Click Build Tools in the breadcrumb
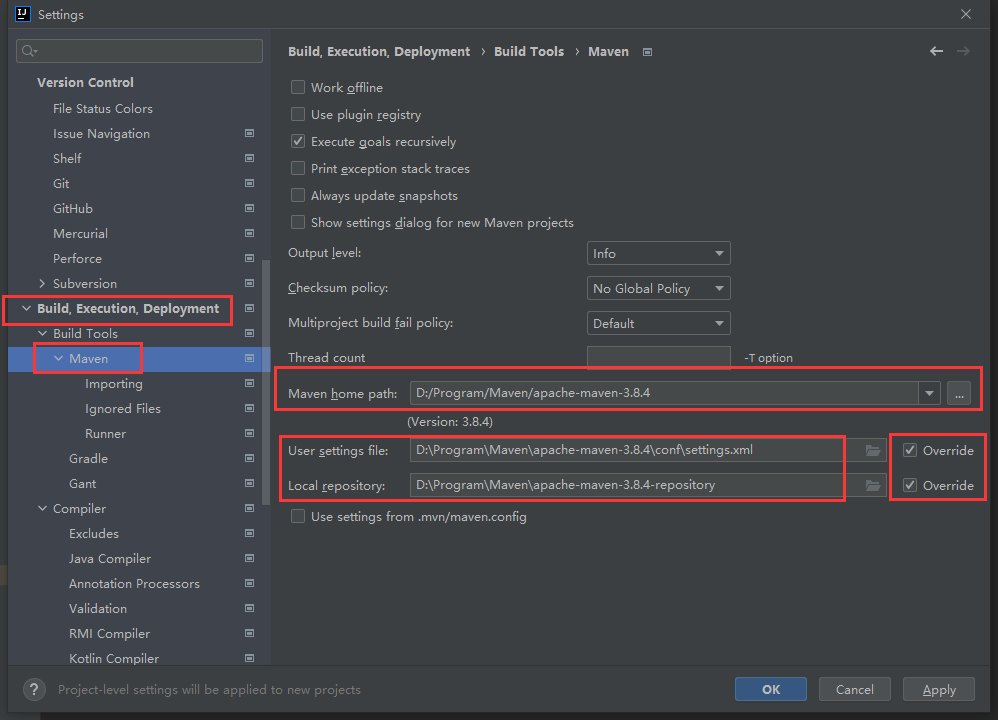 tap(529, 52)
